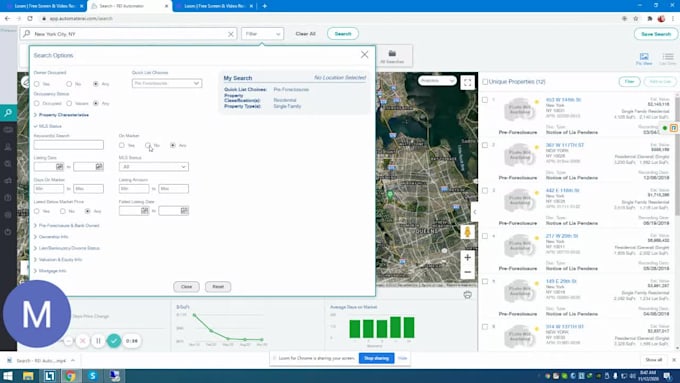This screenshot has width=680, height=383.
Task: Expand Pre-Foreclosure & Bank Owned section
Action: coord(67,226)
